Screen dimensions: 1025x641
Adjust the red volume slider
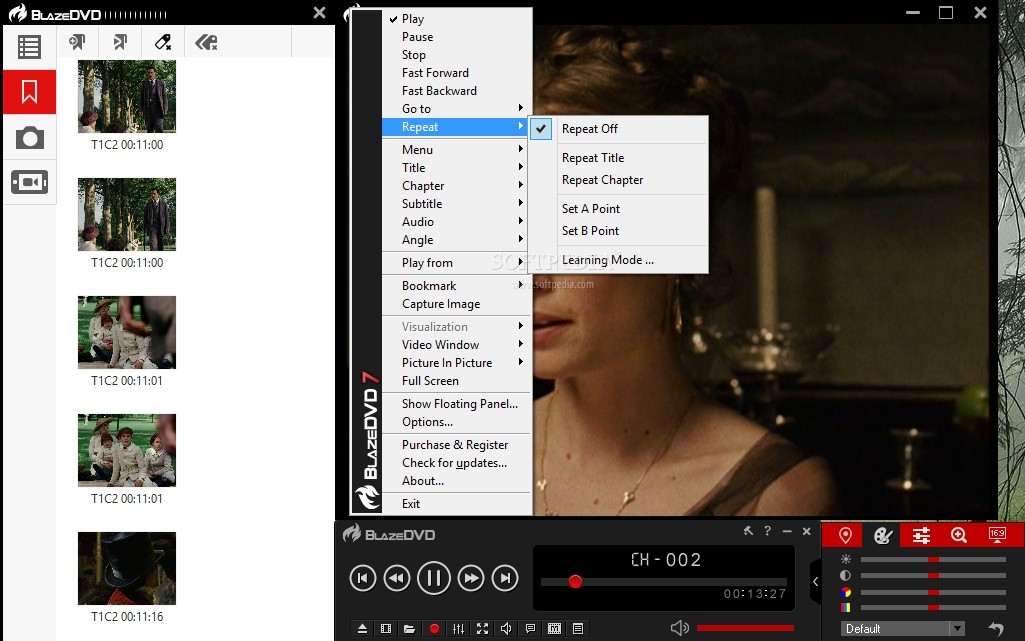pos(745,628)
